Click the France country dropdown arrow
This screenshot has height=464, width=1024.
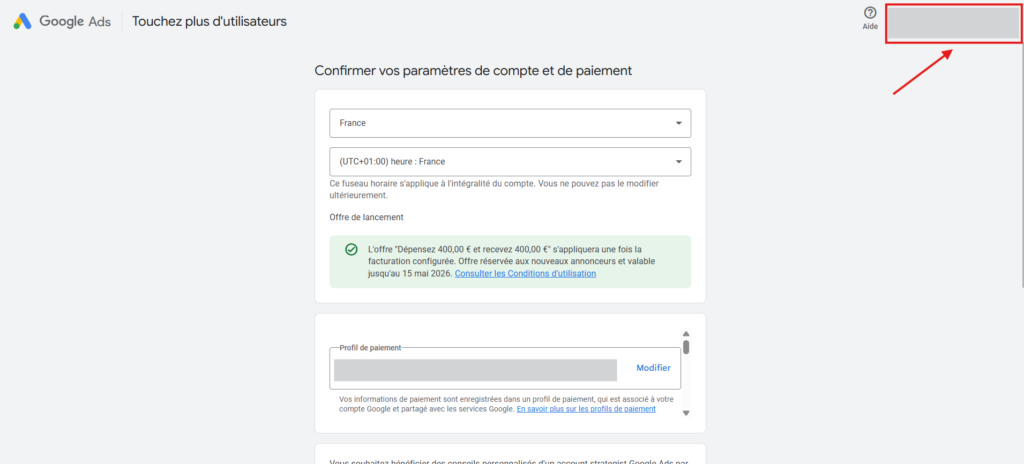[x=679, y=123]
